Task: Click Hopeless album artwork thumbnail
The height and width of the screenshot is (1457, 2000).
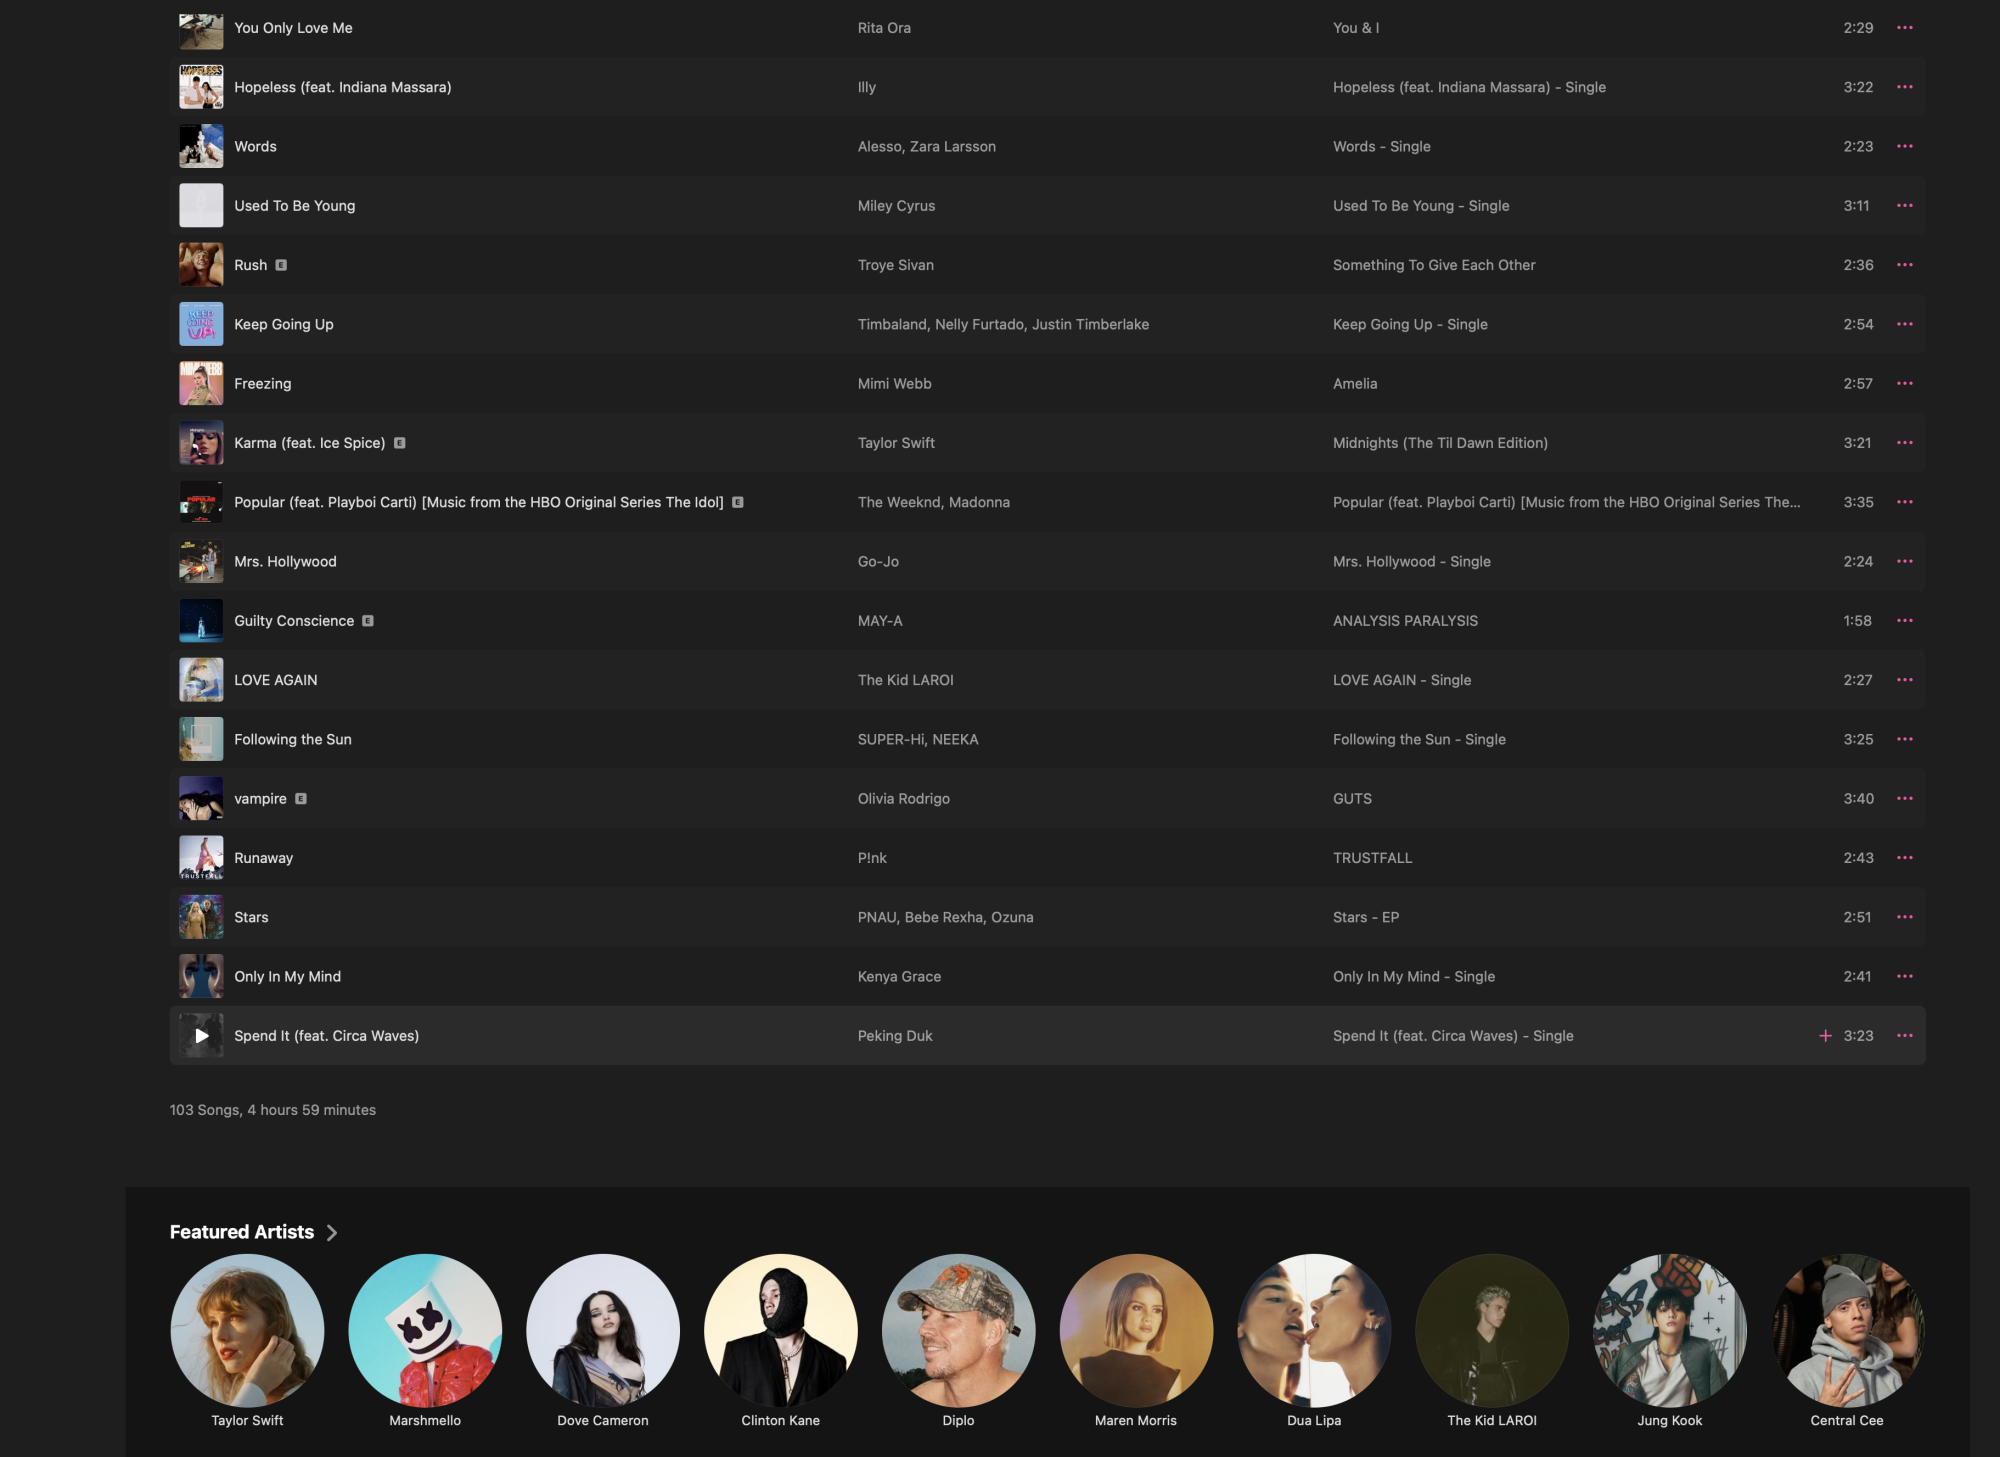Action: tap(201, 87)
